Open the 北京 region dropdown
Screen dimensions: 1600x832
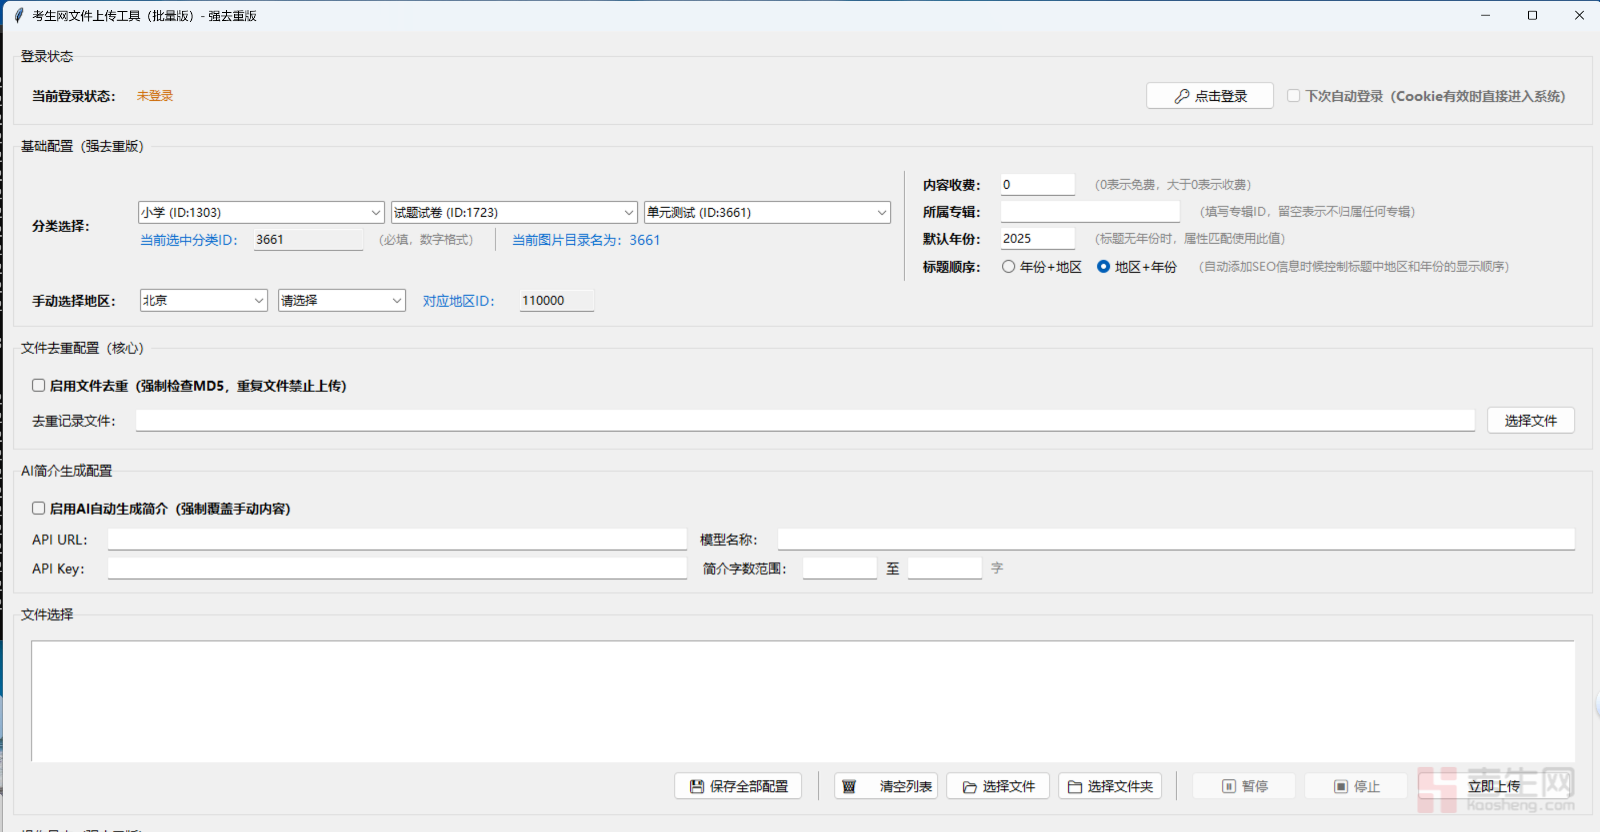(203, 300)
